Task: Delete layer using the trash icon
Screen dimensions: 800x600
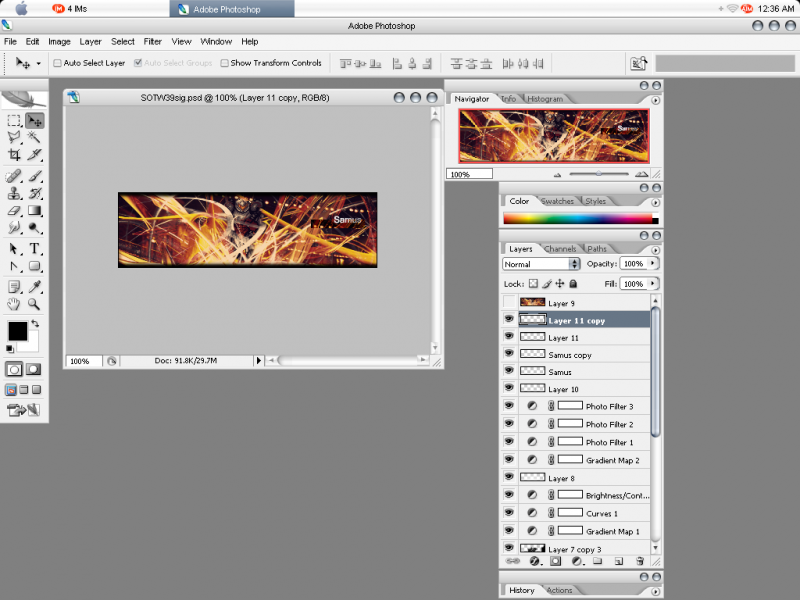Action: (x=640, y=561)
